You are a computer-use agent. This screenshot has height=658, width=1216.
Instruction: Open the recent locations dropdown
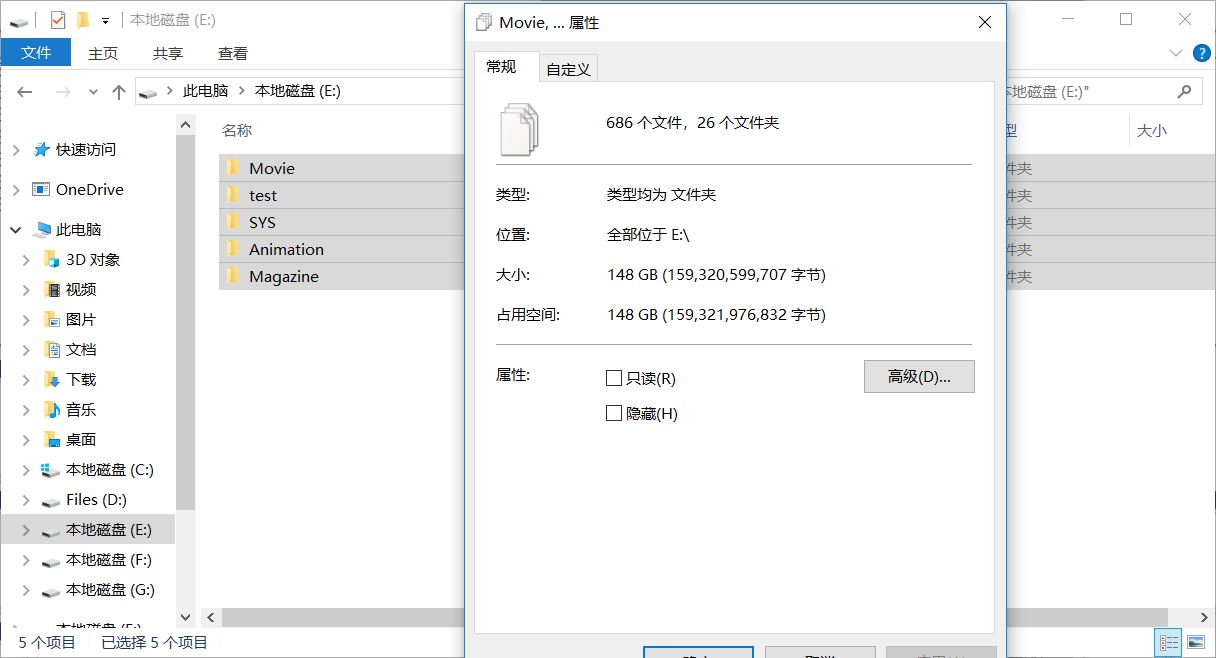[93, 91]
